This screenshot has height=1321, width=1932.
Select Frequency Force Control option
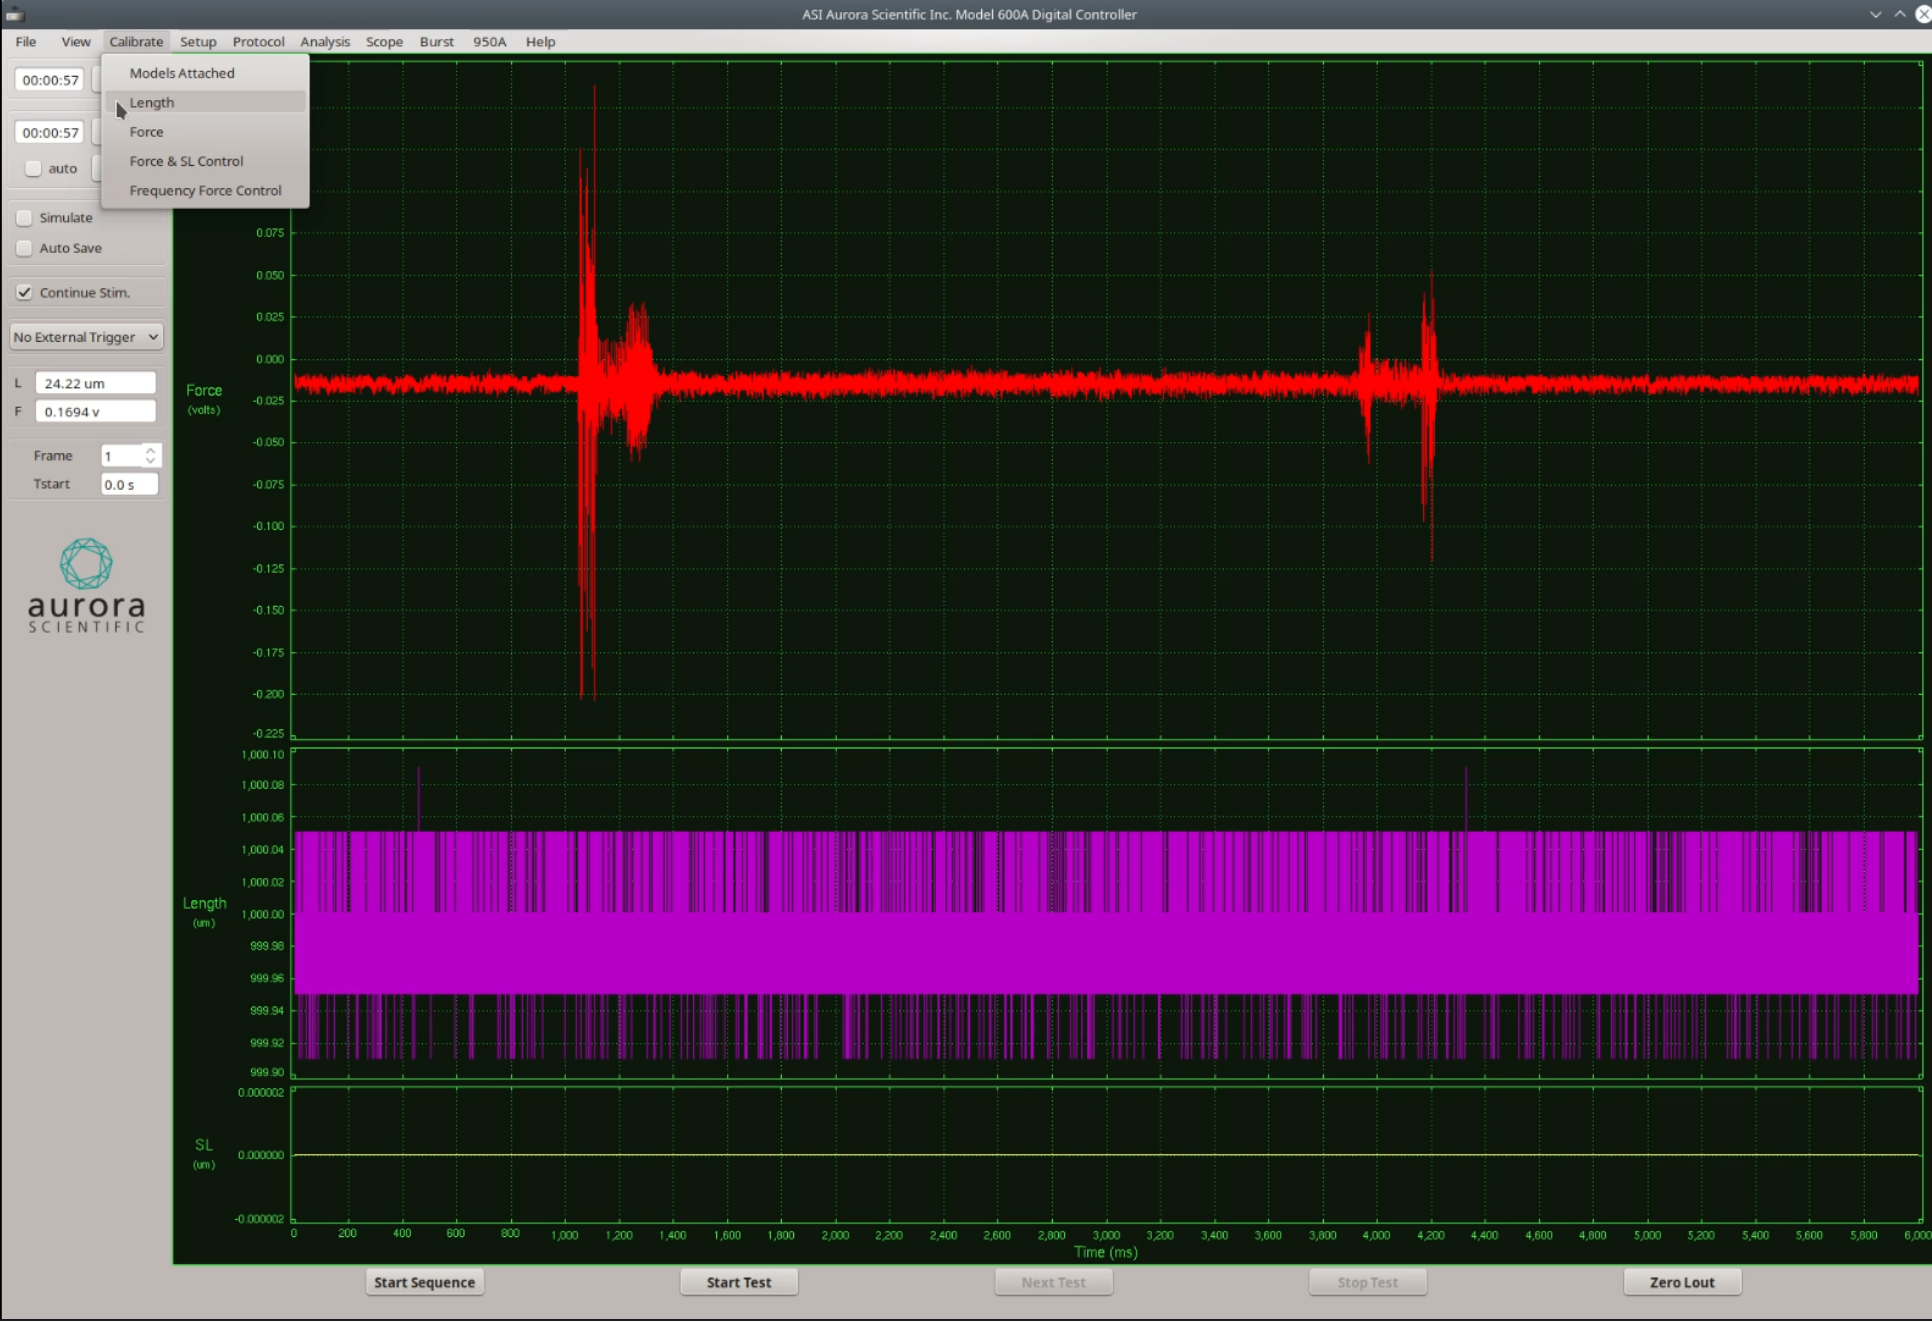click(205, 190)
